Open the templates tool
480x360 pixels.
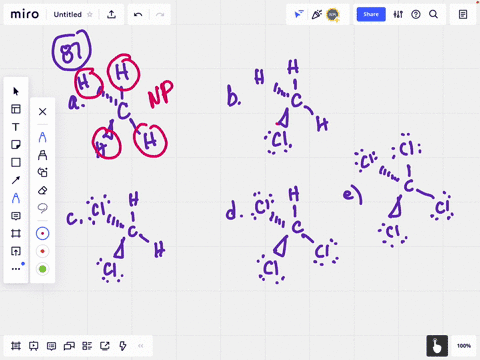click(x=16, y=109)
